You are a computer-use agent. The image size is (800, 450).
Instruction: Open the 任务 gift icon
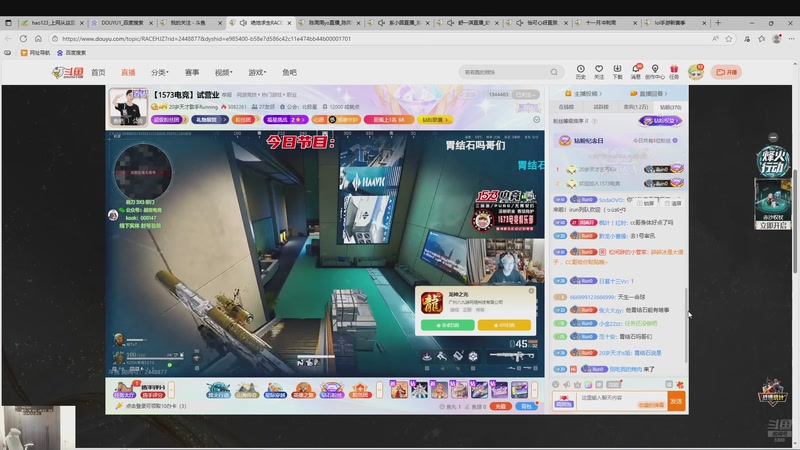point(674,72)
